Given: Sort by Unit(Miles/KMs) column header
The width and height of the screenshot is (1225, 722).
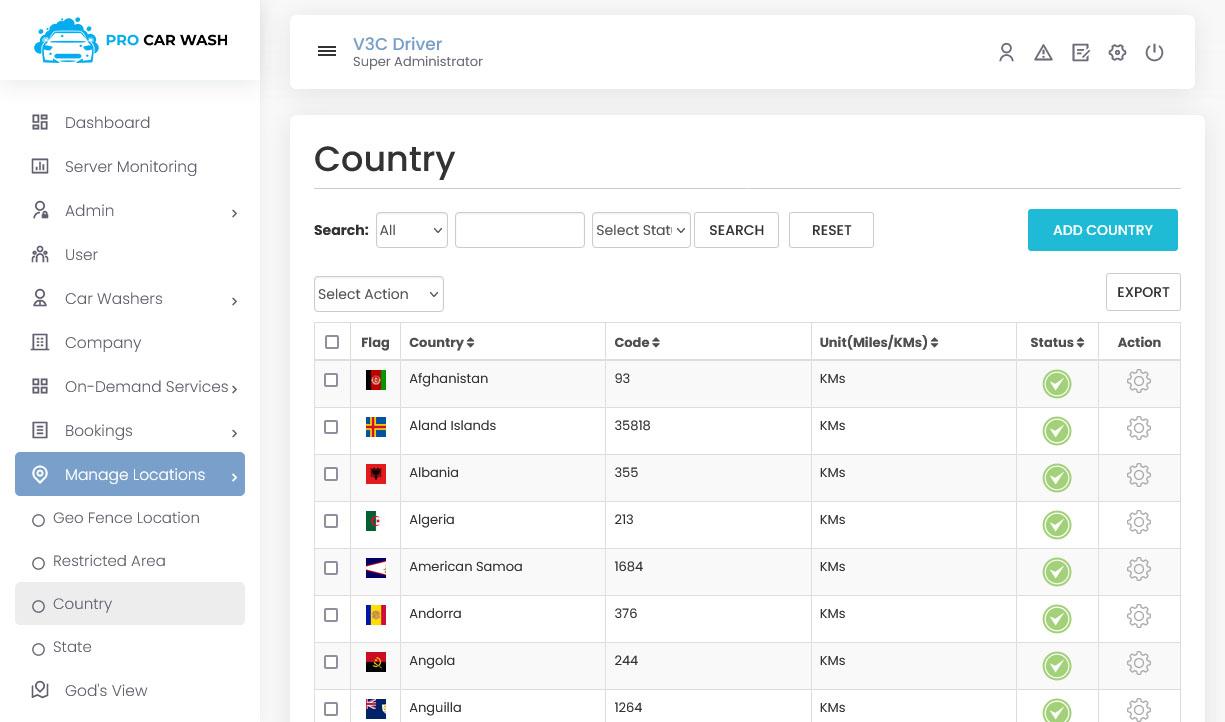Looking at the screenshot, I should 879,342.
